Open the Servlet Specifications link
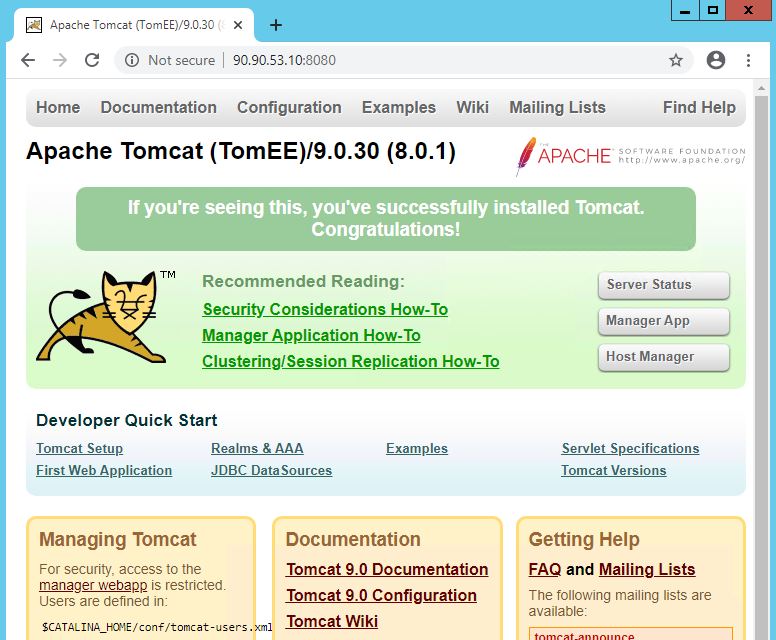 (630, 448)
